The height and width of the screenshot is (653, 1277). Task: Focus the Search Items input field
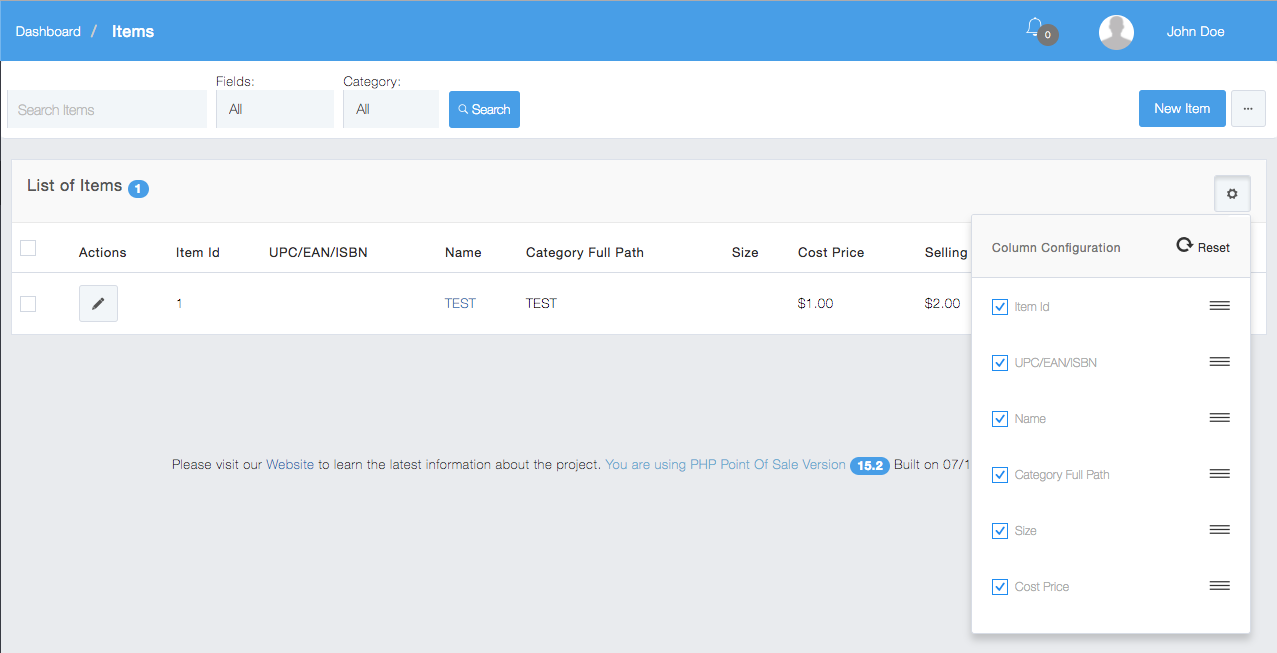(107, 110)
